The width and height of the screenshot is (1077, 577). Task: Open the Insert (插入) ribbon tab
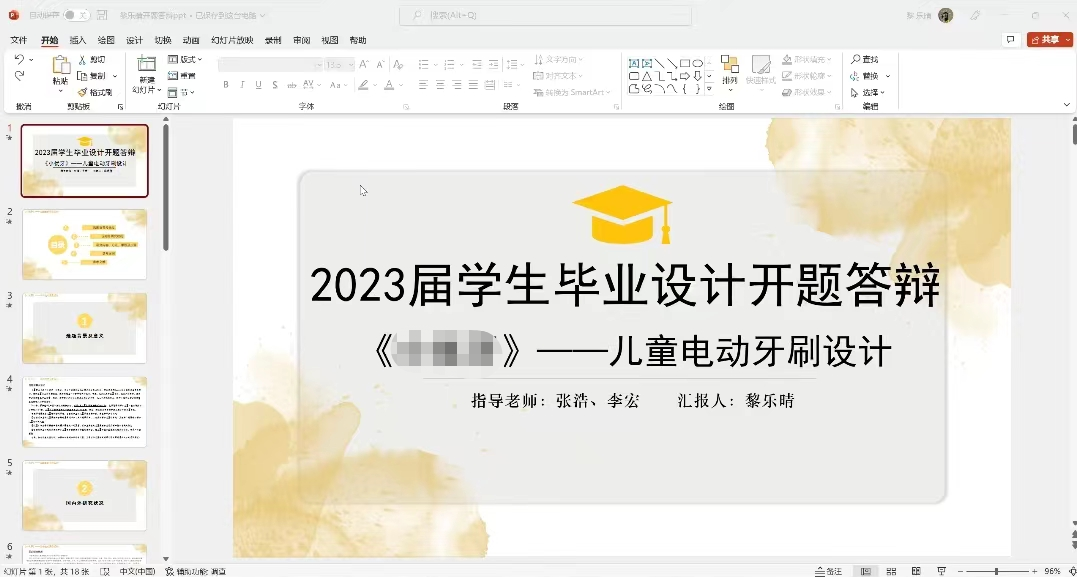78,40
